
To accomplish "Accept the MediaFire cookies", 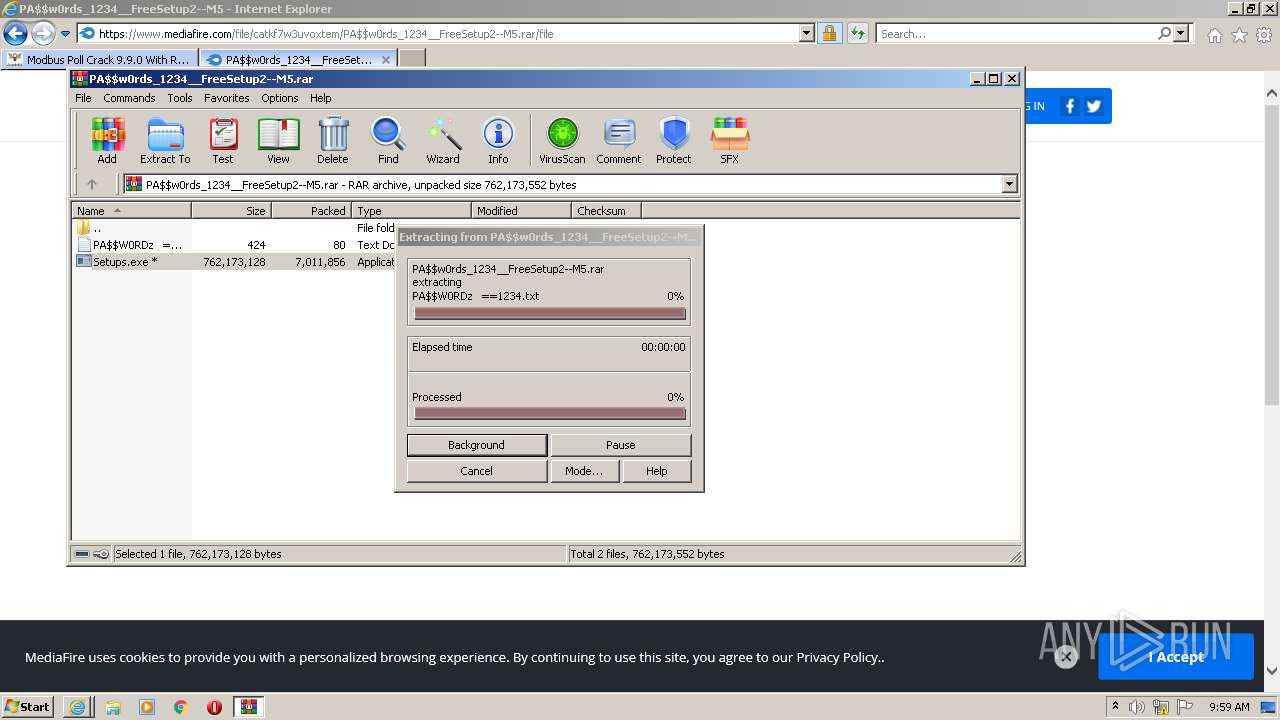I will [x=1176, y=657].
